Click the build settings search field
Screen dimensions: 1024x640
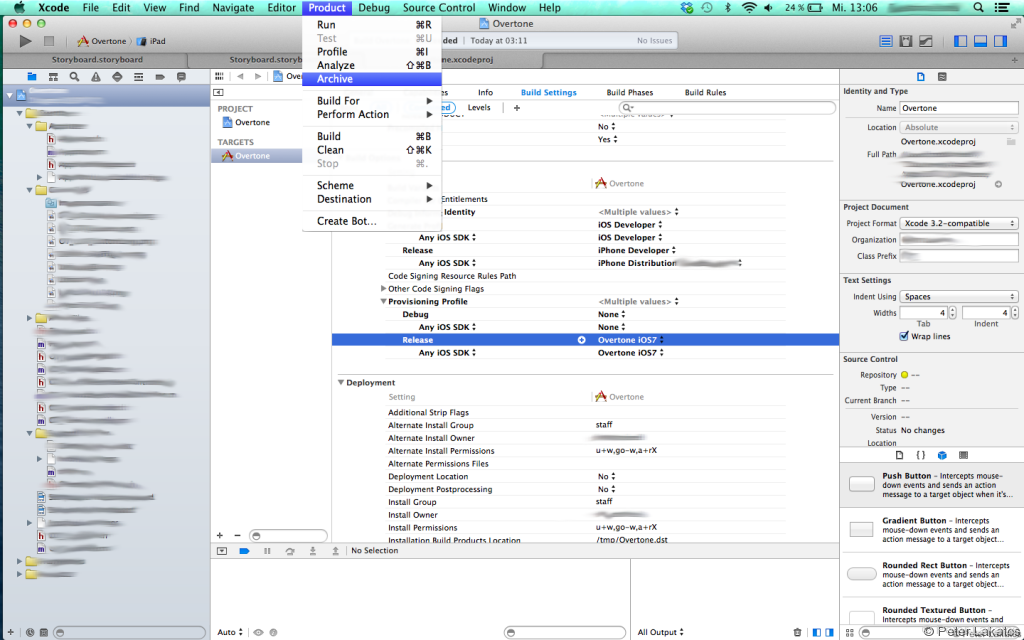point(727,108)
